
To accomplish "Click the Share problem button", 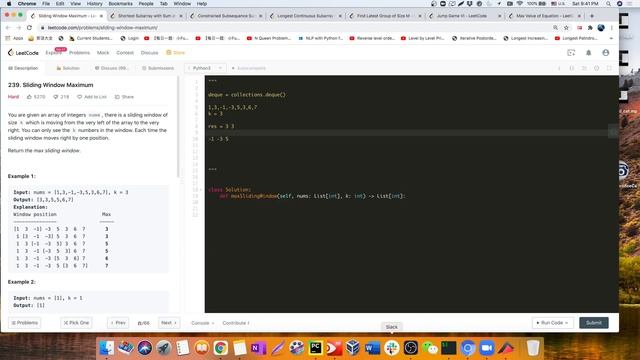I will pos(124,97).
